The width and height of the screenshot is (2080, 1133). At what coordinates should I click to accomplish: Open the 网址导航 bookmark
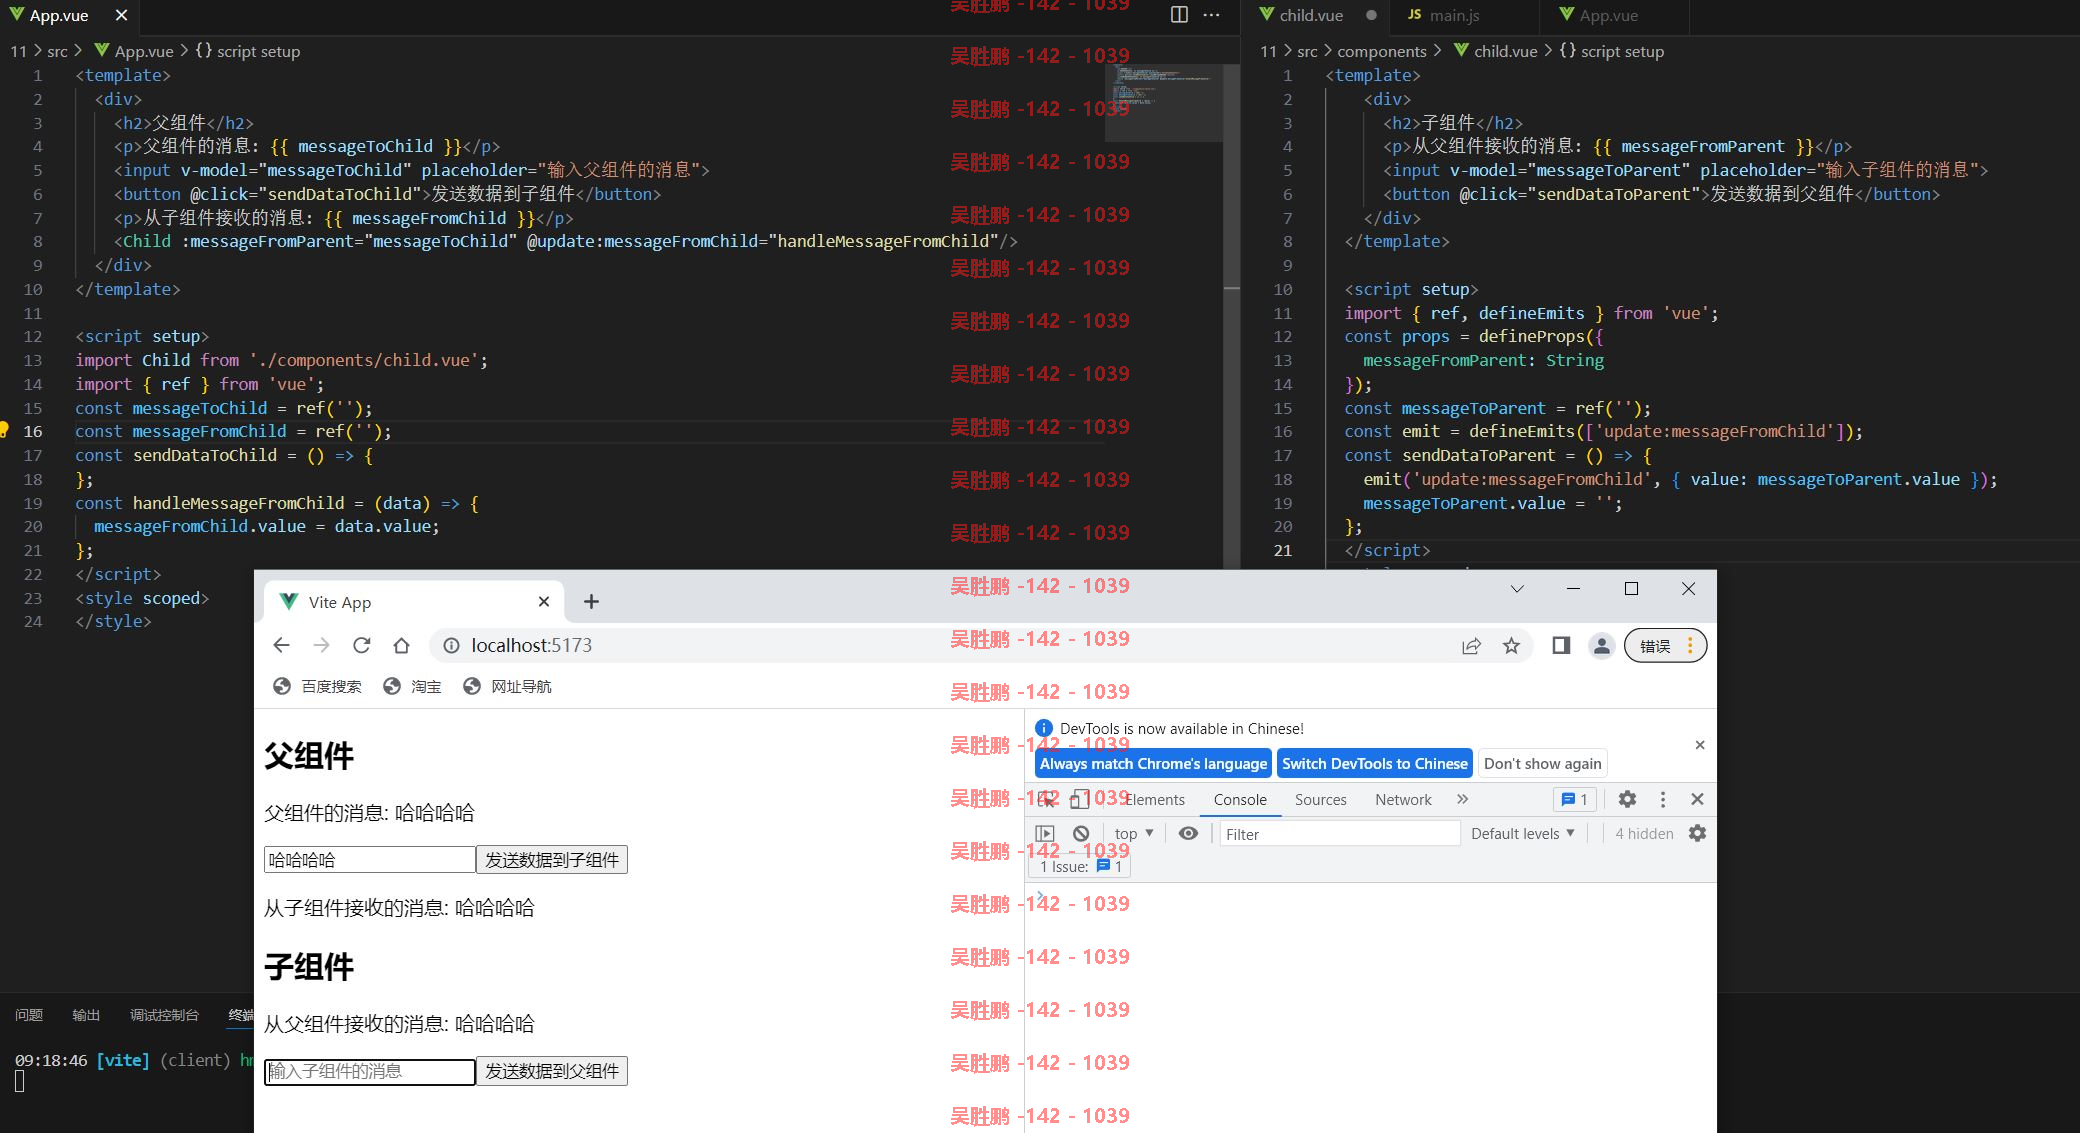[507, 686]
